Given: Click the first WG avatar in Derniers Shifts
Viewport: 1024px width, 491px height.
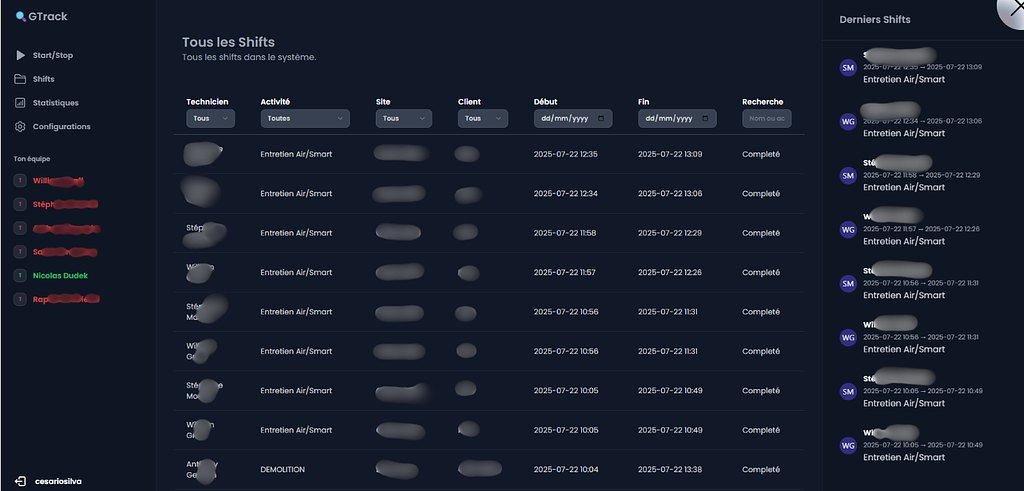Looking at the screenshot, I should [x=848, y=122].
